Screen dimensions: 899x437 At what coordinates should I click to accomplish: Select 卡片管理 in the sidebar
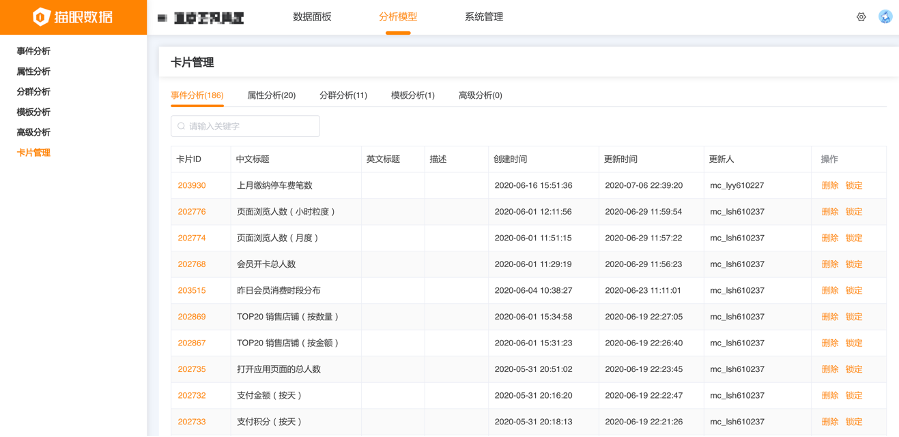33,153
